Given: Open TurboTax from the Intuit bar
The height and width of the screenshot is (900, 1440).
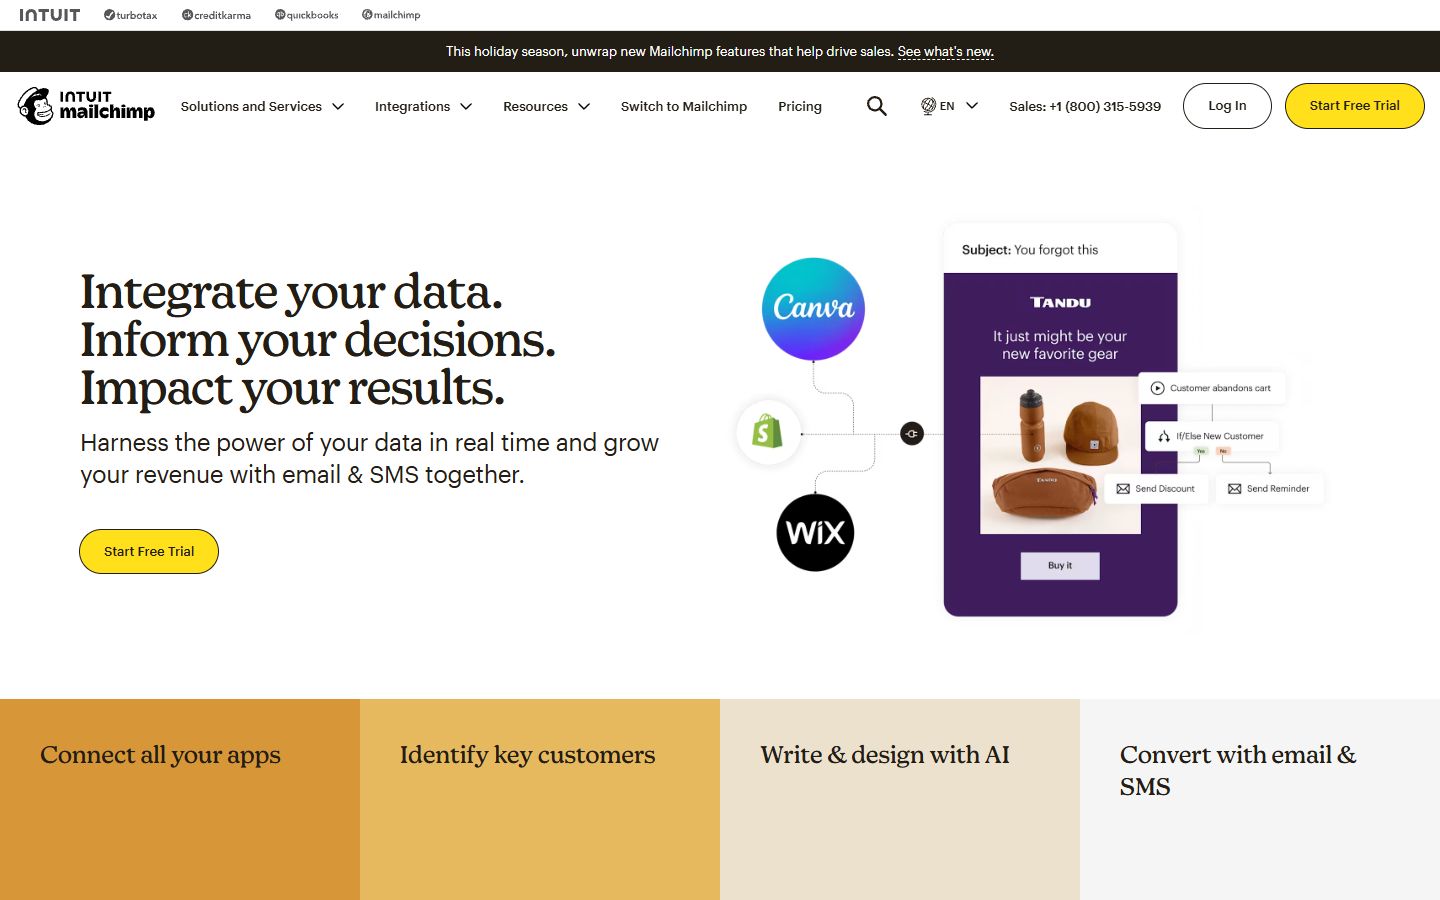Looking at the screenshot, I should 130,15.
